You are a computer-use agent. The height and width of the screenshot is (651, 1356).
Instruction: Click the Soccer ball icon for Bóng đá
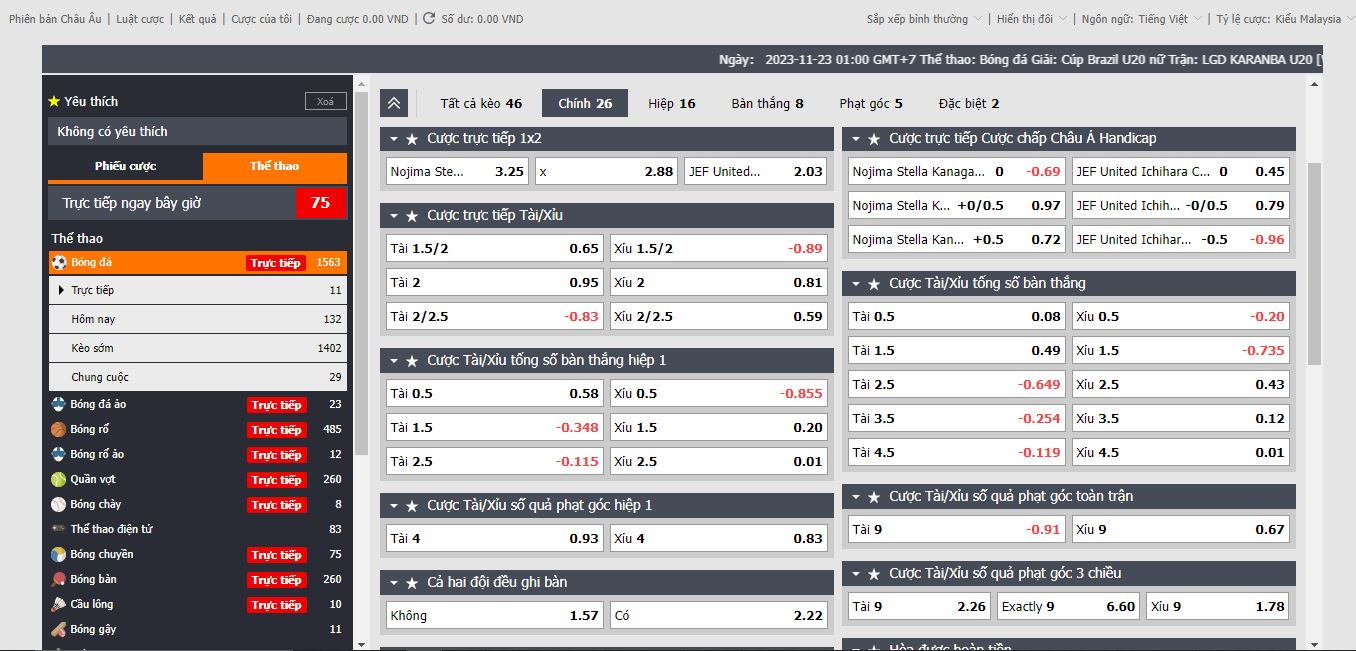click(x=59, y=263)
